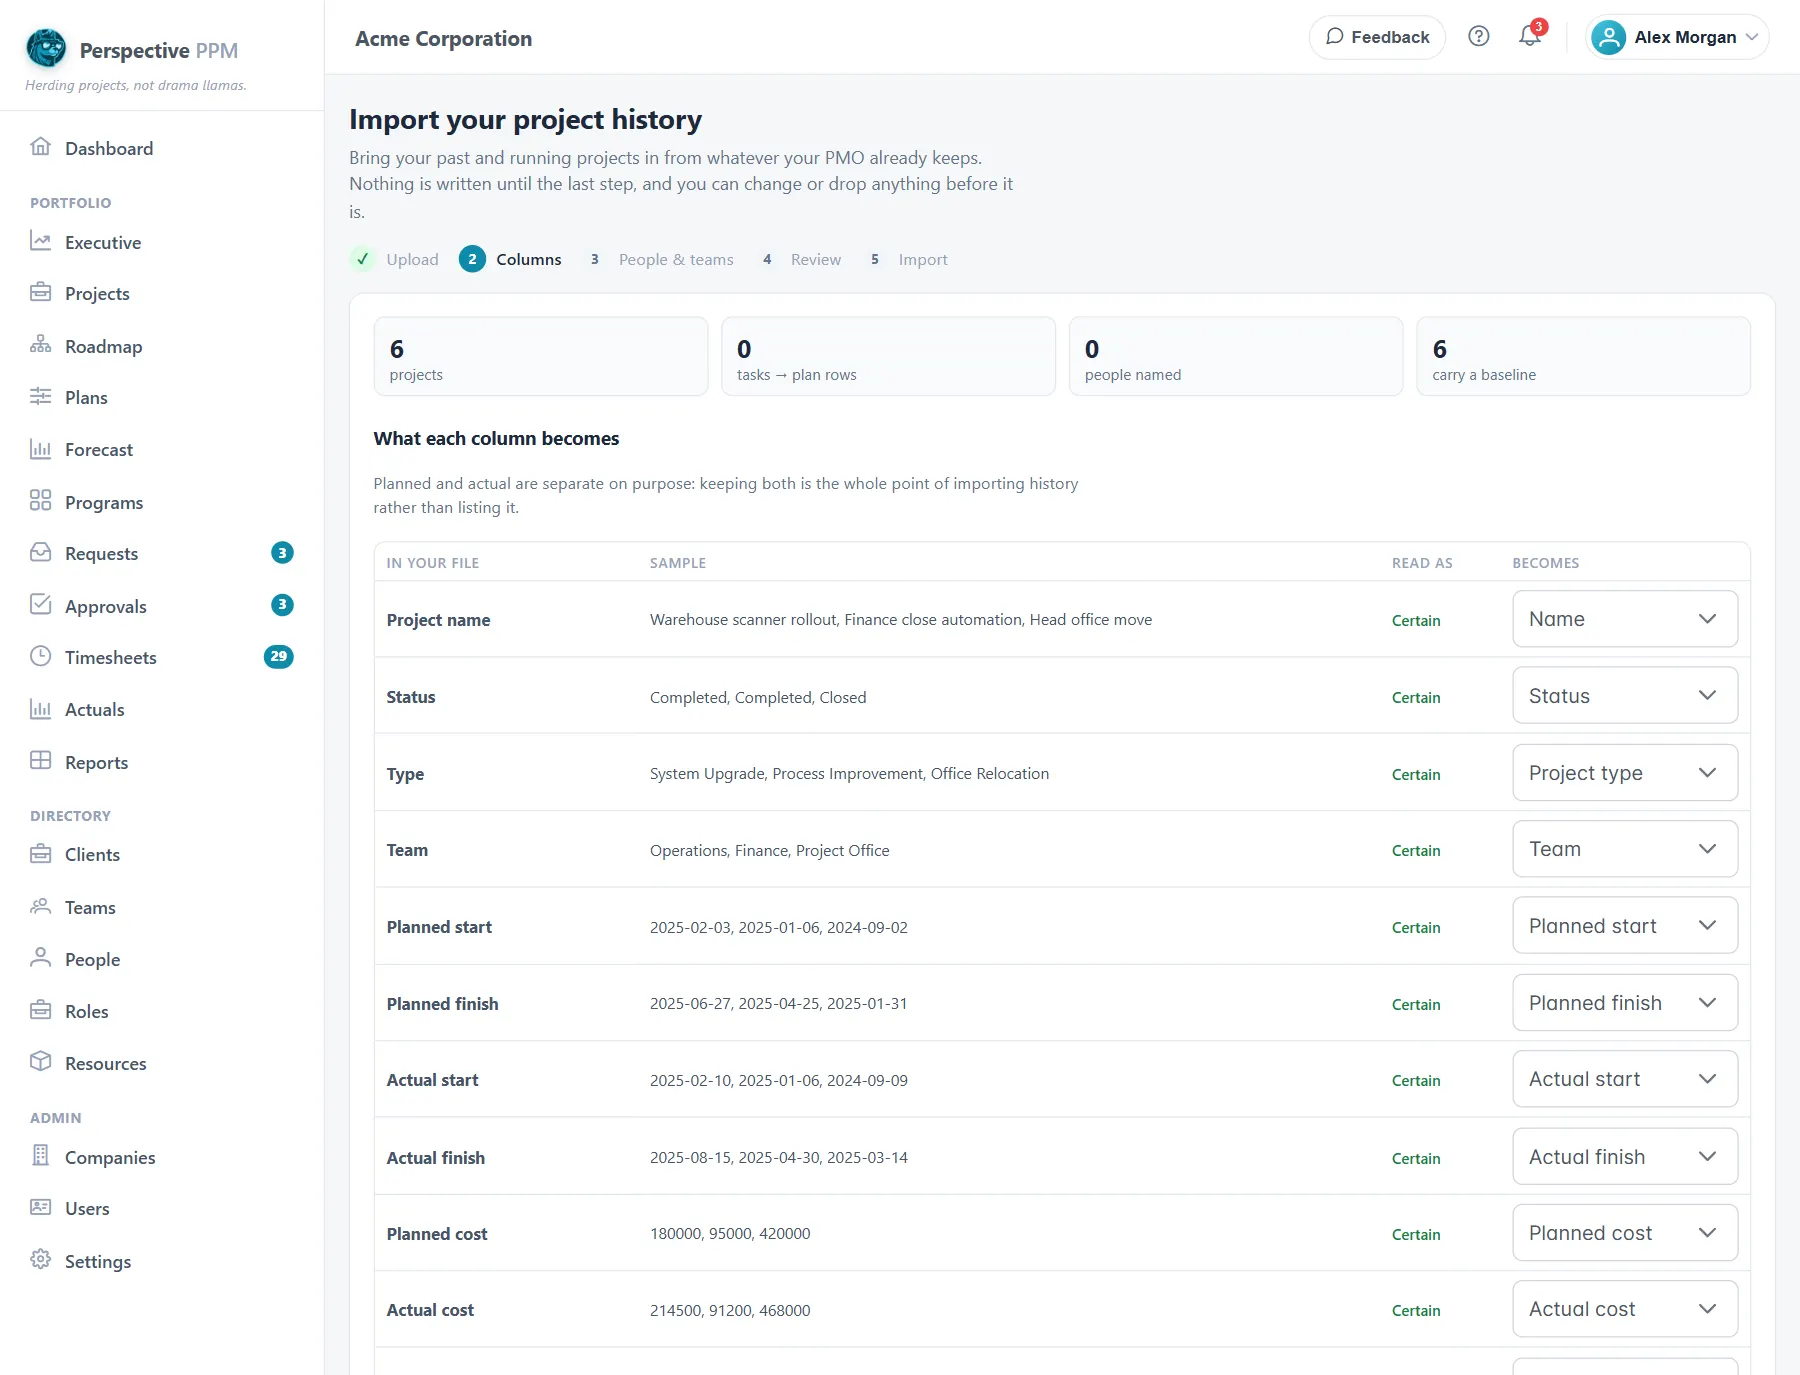Click the Timesheets clock icon
The height and width of the screenshot is (1375, 1800).
(40, 656)
